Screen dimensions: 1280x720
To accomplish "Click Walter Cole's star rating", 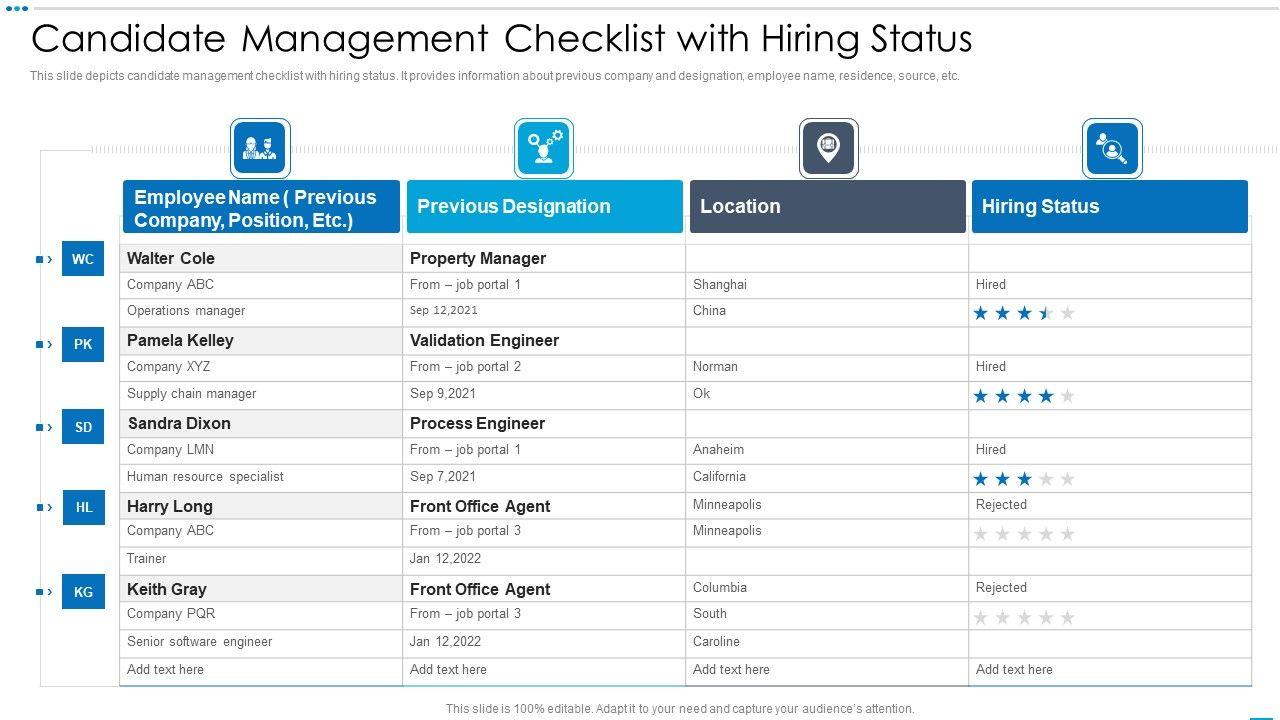I will [x=1024, y=313].
